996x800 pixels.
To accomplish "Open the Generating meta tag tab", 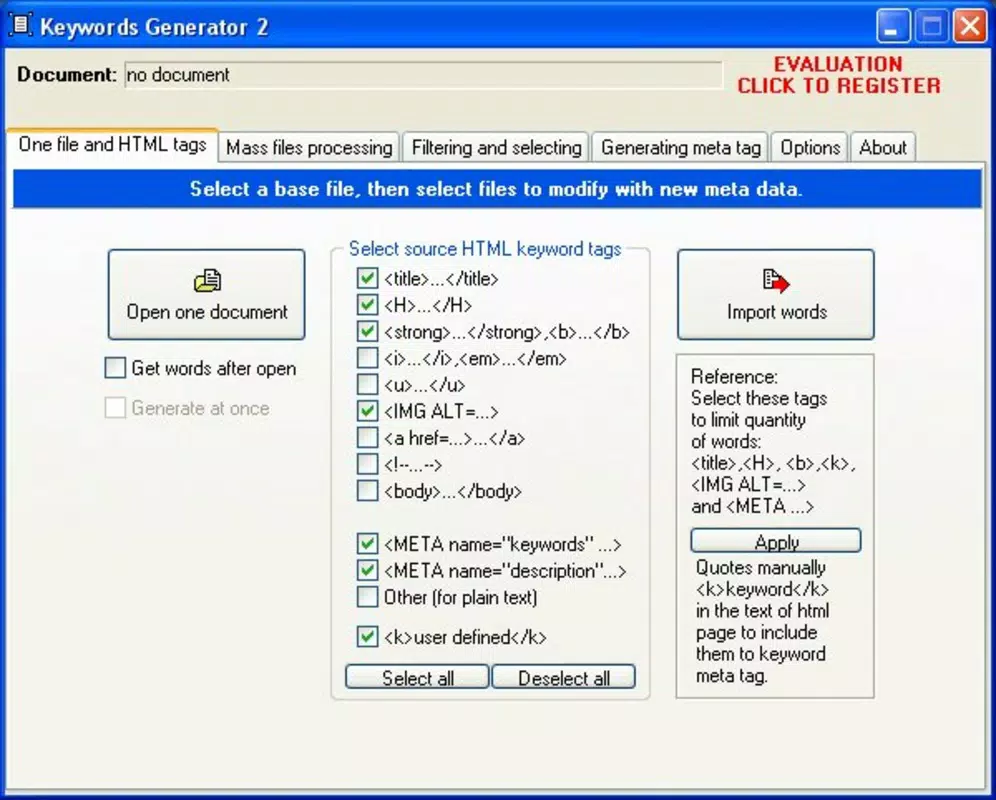I will pyautogui.click(x=680, y=147).
